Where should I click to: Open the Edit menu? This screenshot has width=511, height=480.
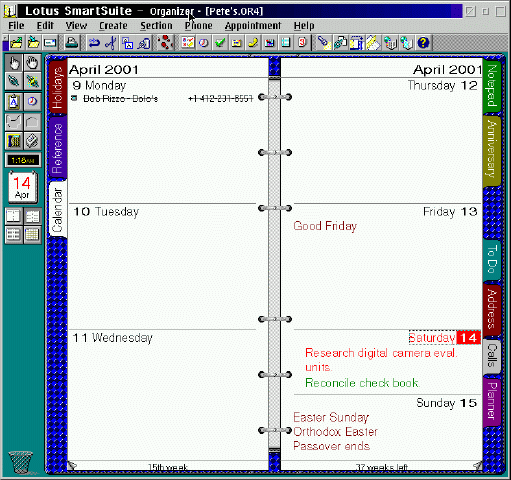[x=45, y=26]
